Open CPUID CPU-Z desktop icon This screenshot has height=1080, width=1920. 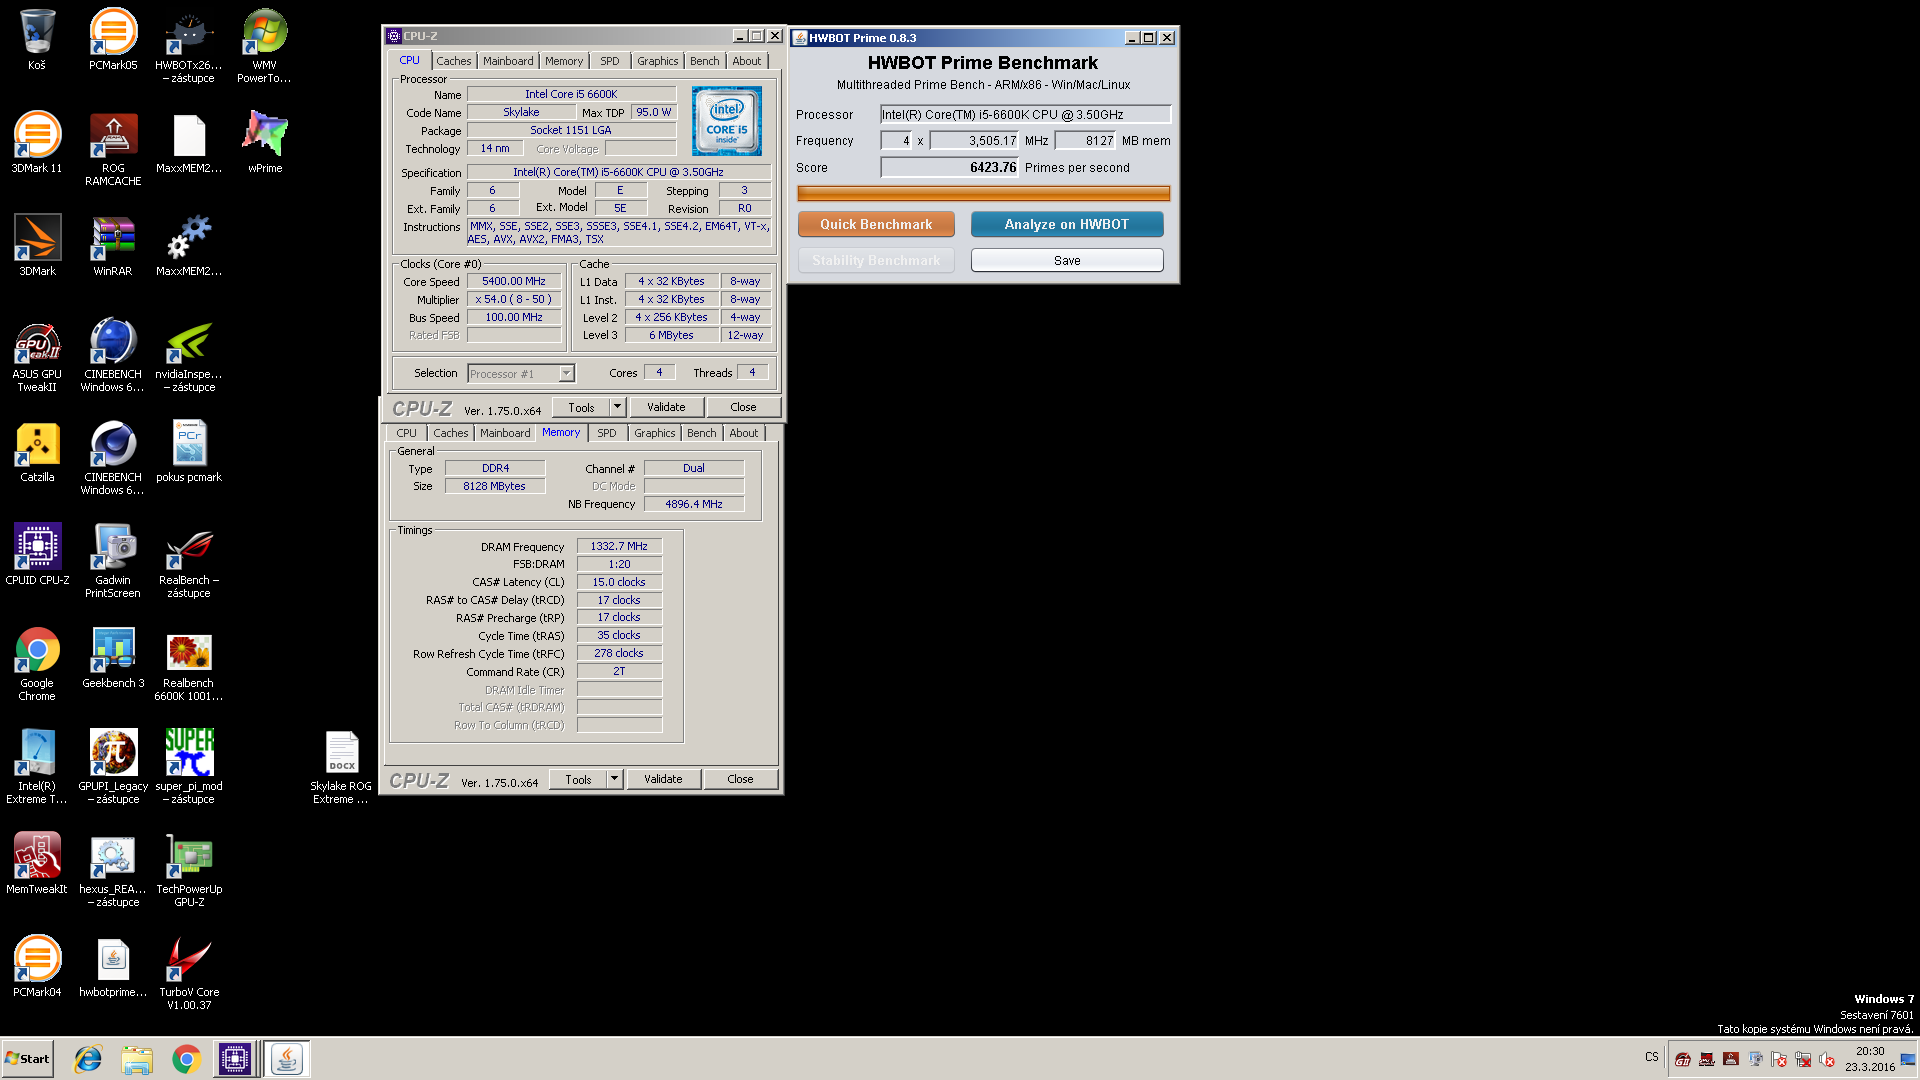[37, 555]
